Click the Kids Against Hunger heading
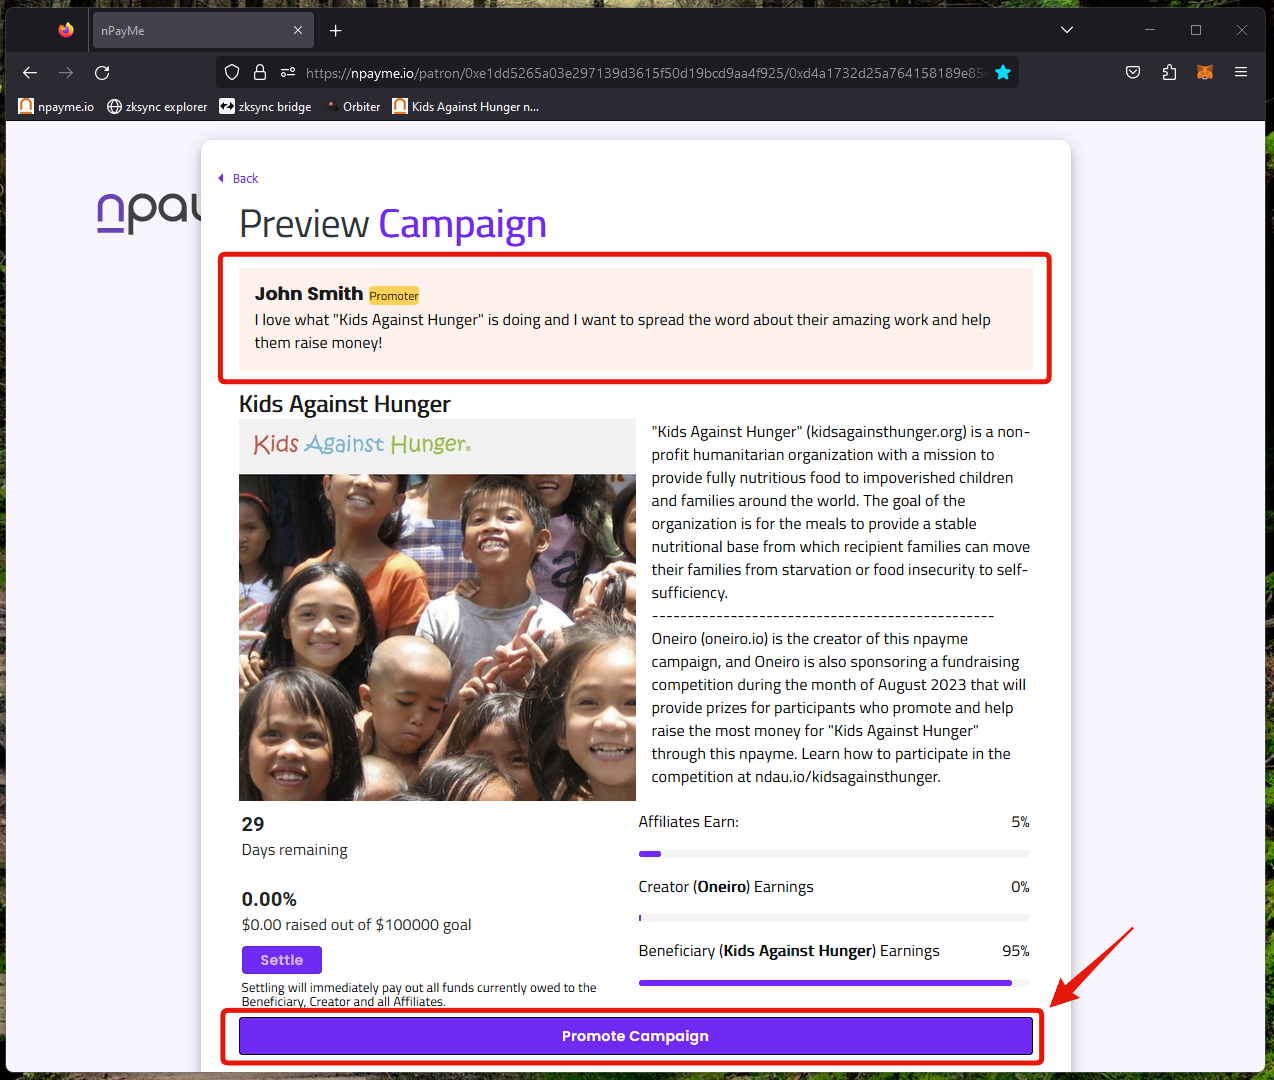Image resolution: width=1274 pixels, height=1080 pixels. pos(345,404)
